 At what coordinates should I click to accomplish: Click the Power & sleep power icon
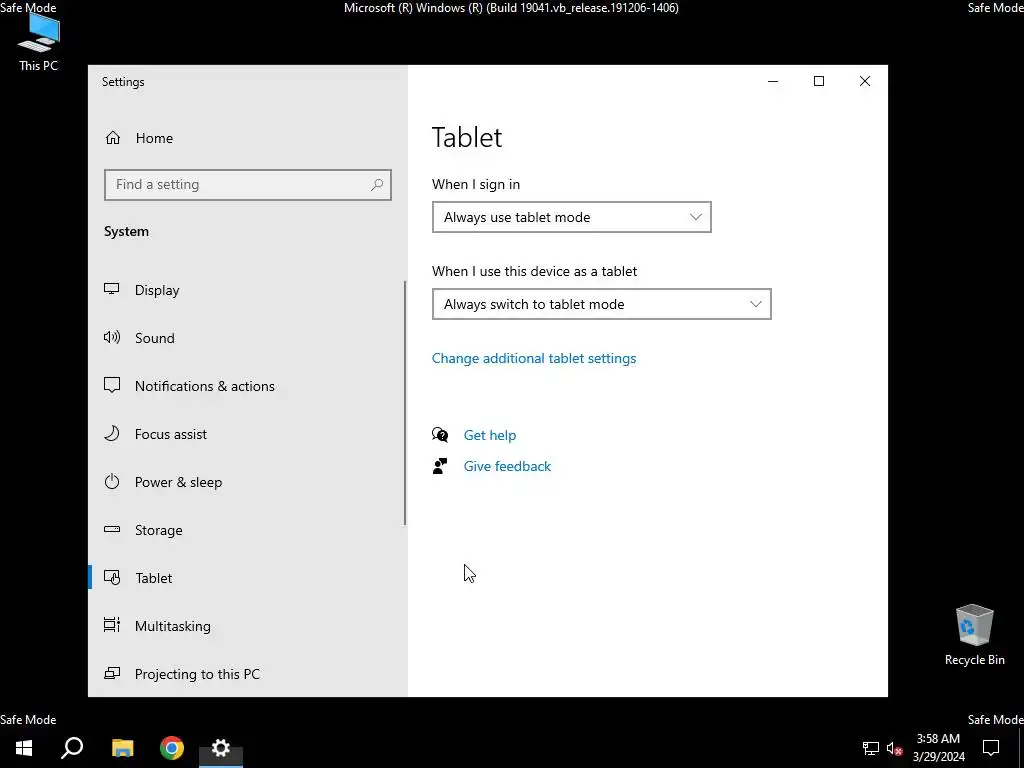point(112,481)
